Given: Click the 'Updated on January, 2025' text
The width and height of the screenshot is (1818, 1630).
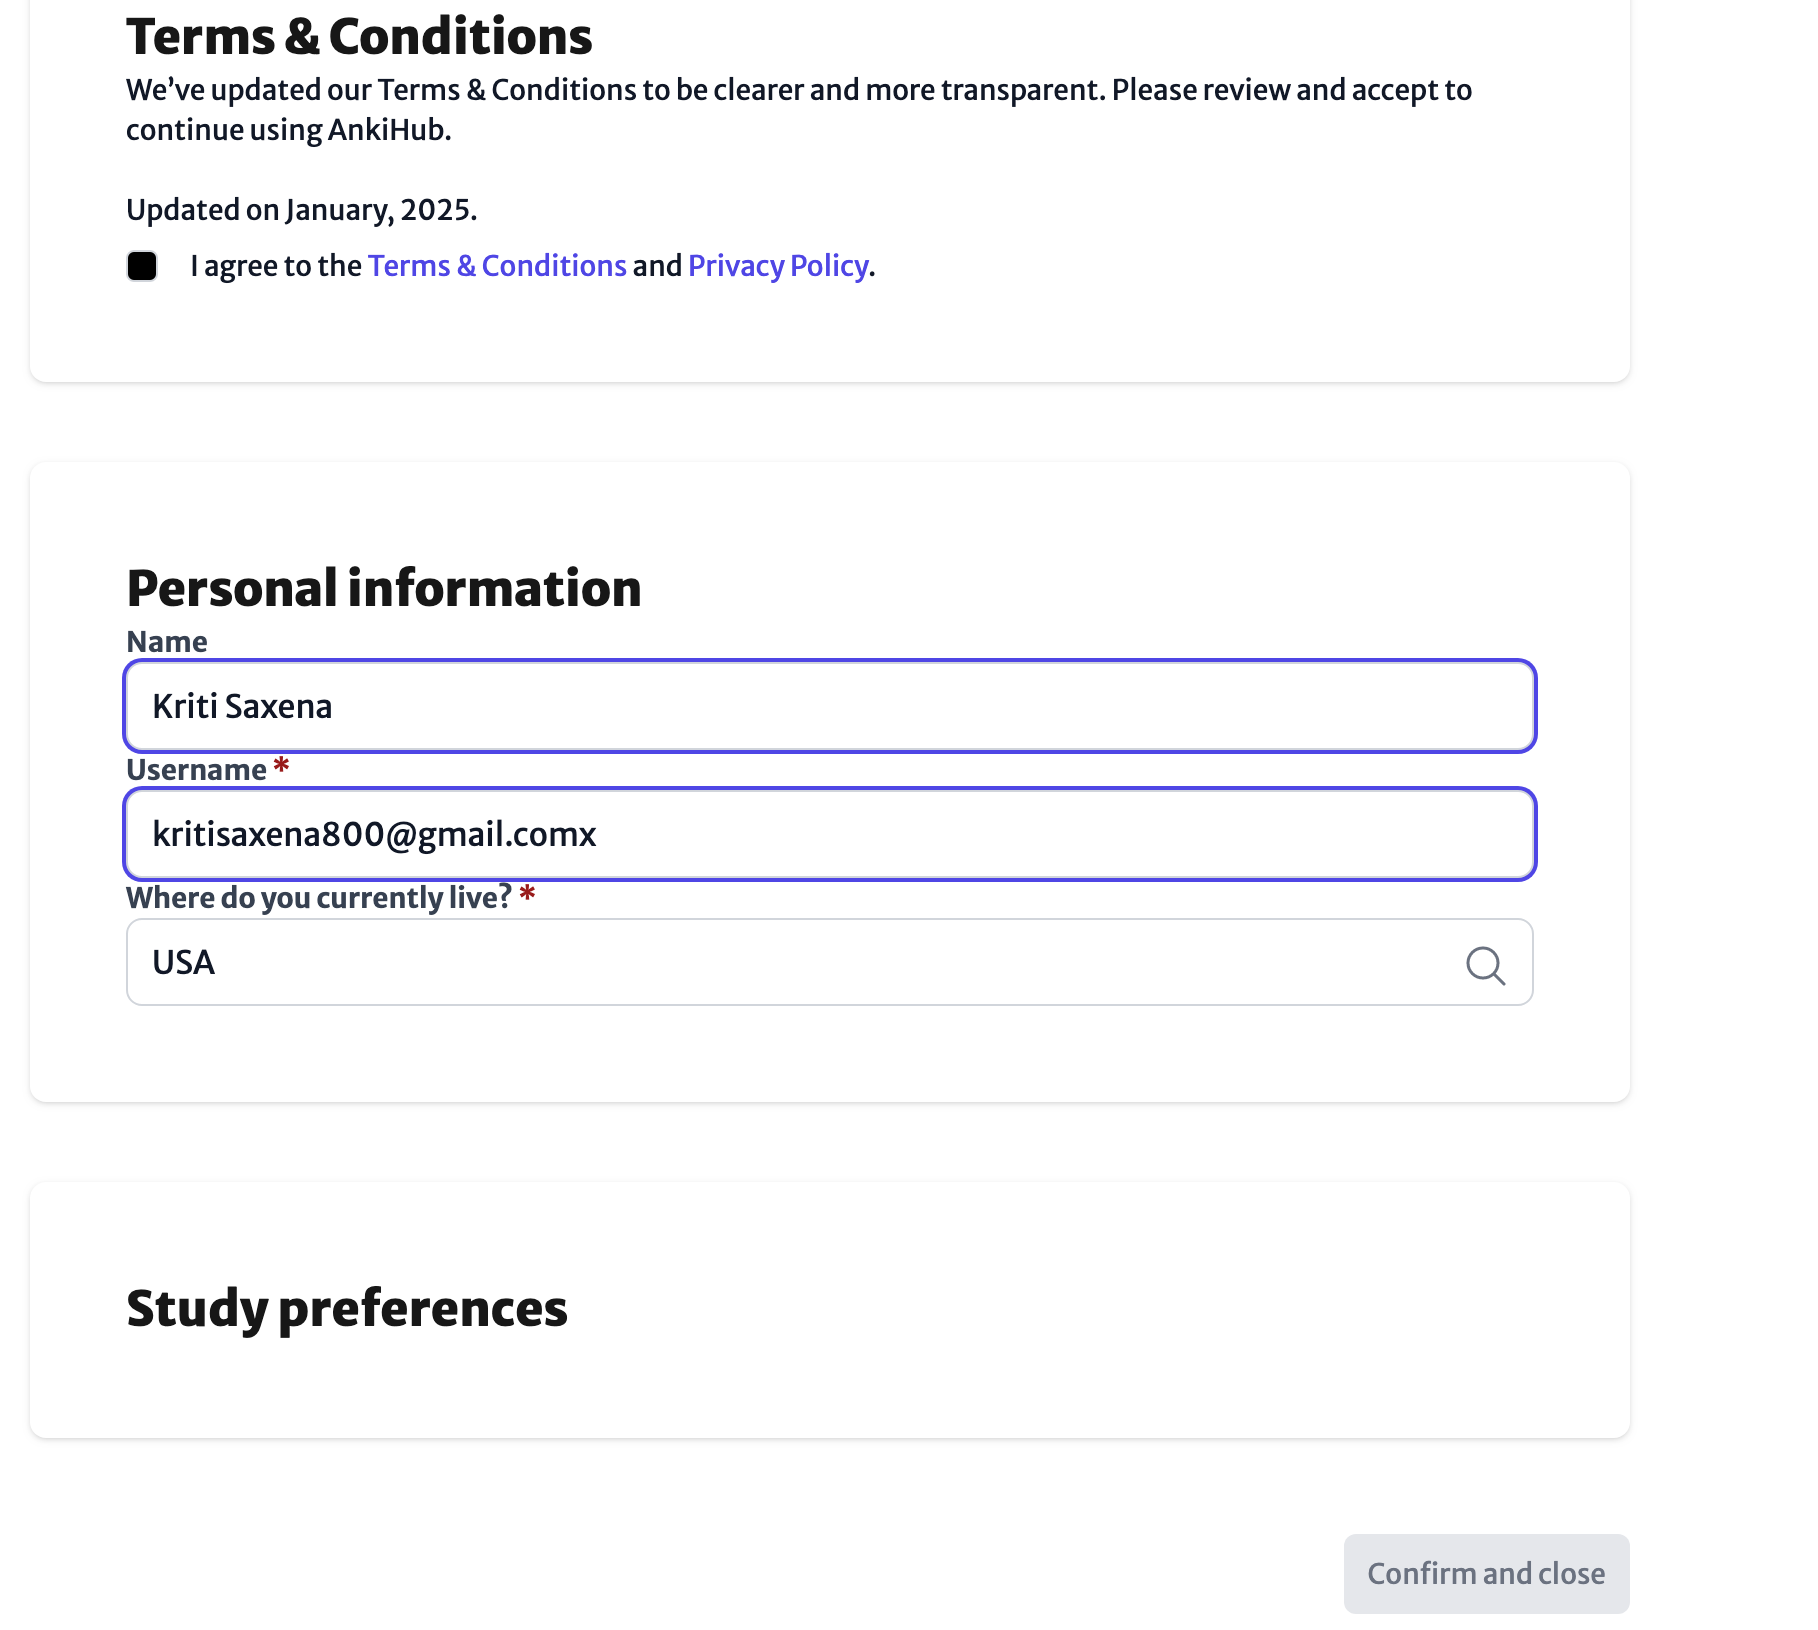Looking at the screenshot, I should [x=302, y=210].
